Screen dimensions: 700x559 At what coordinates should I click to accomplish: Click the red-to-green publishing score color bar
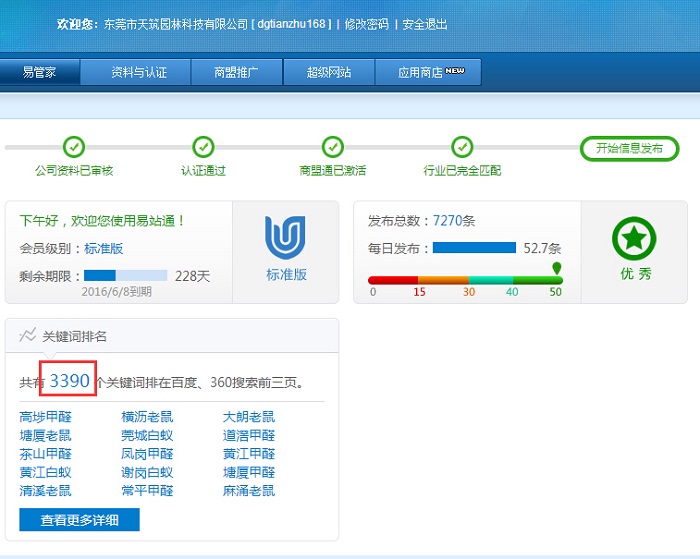(464, 280)
